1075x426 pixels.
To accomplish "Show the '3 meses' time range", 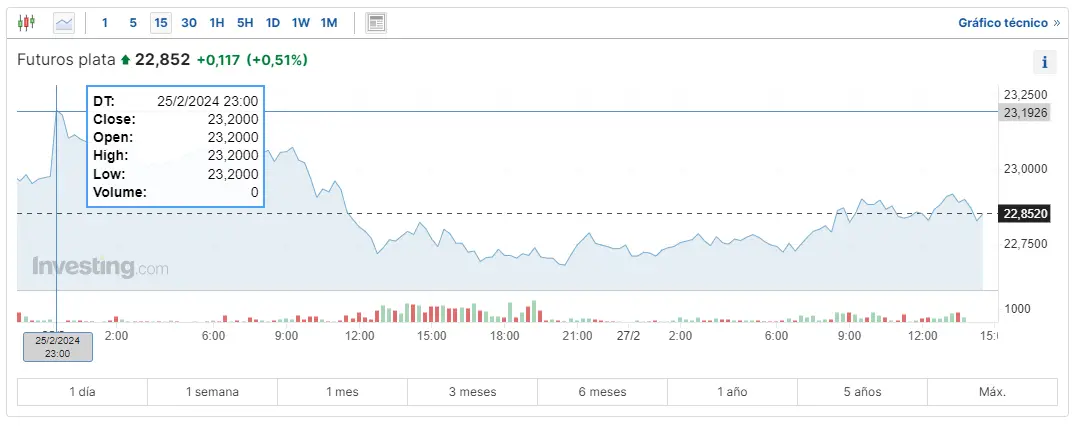I will pyautogui.click(x=472, y=392).
